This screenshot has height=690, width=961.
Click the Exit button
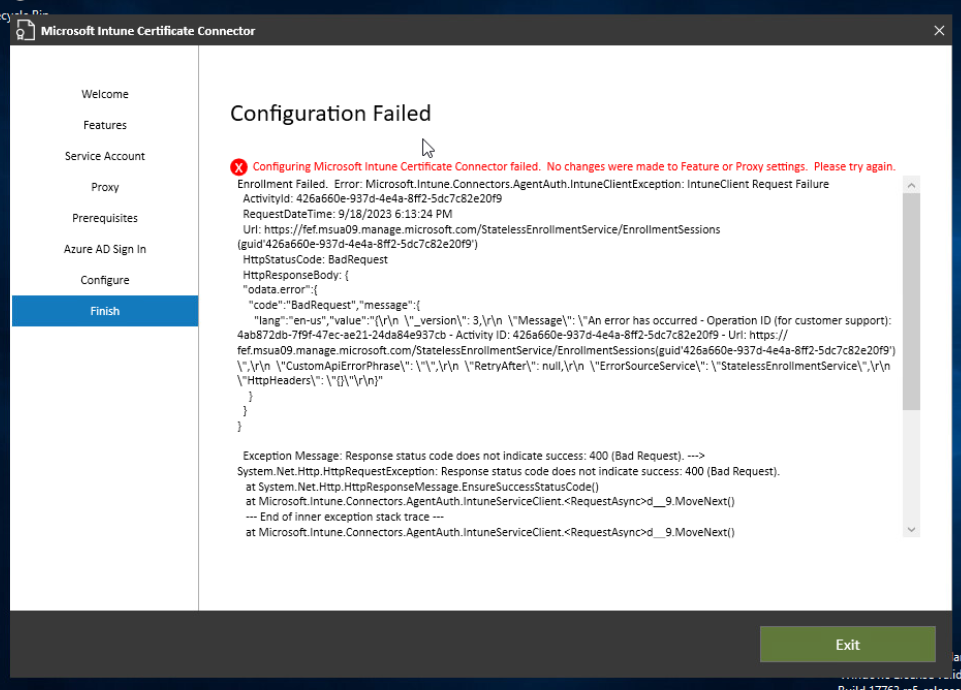(x=847, y=644)
